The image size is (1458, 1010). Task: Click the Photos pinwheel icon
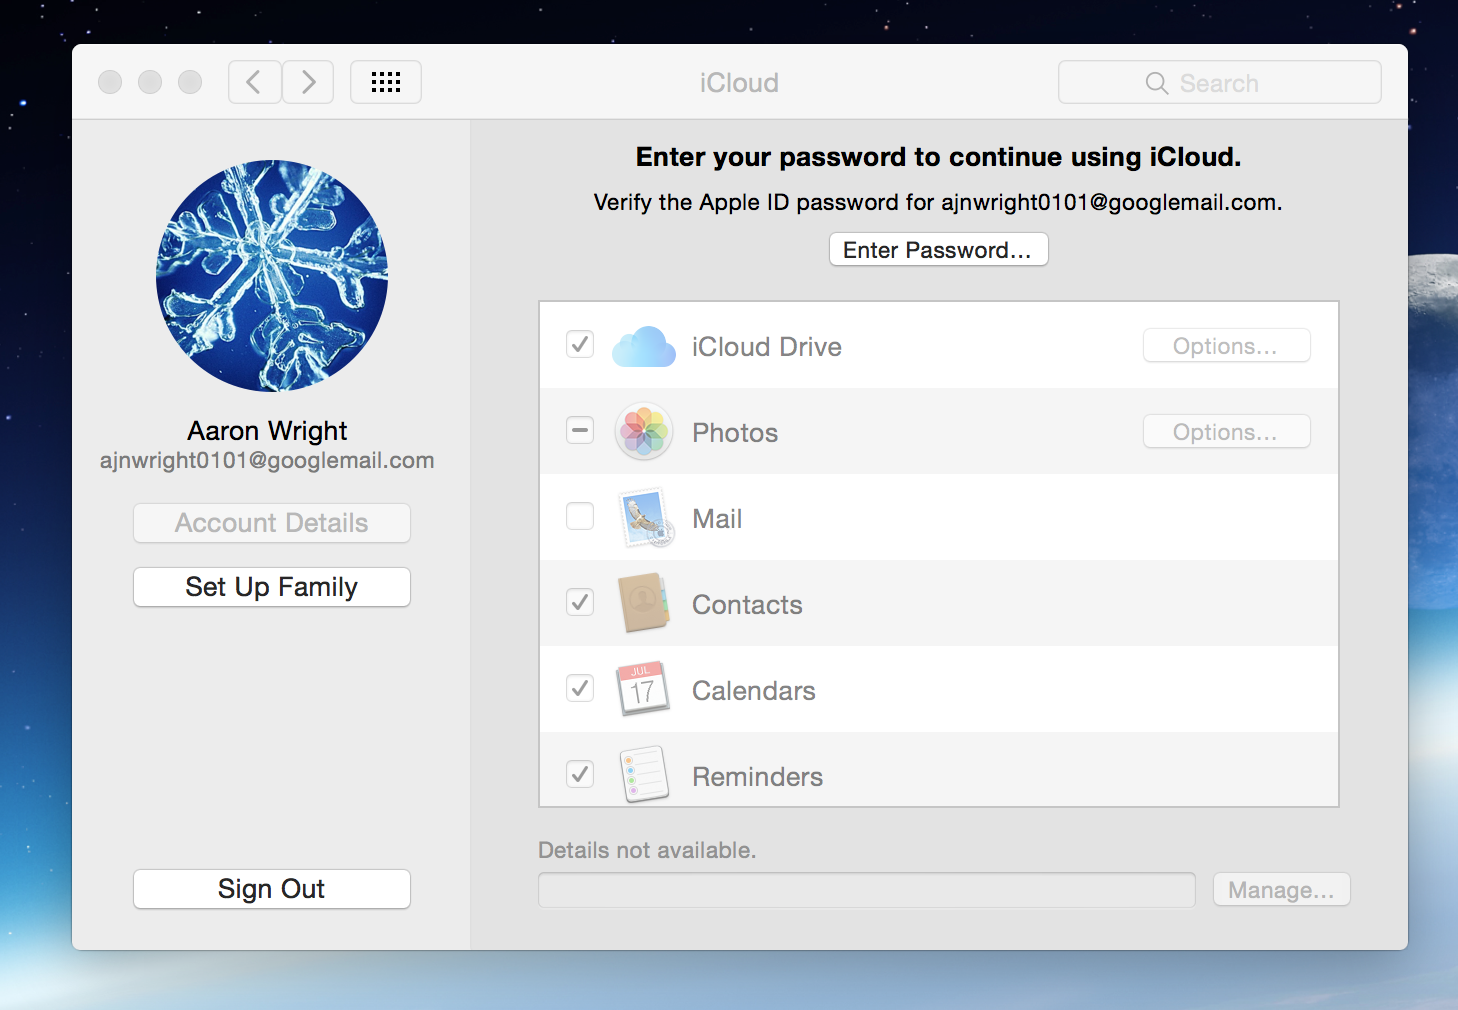tap(644, 432)
